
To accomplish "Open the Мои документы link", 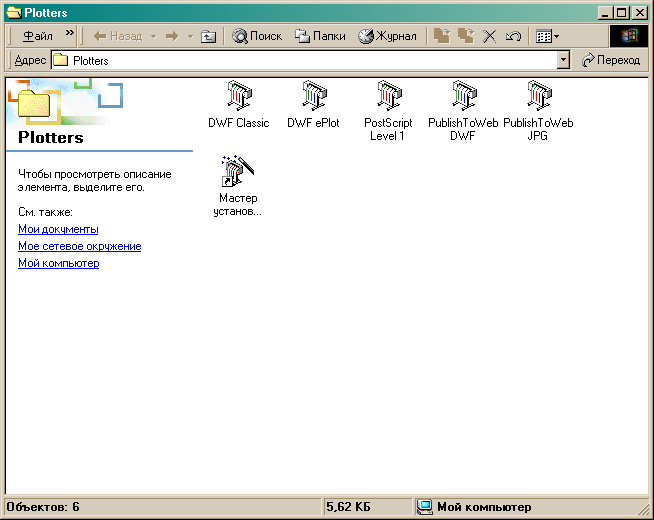I will pyautogui.click(x=58, y=229).
